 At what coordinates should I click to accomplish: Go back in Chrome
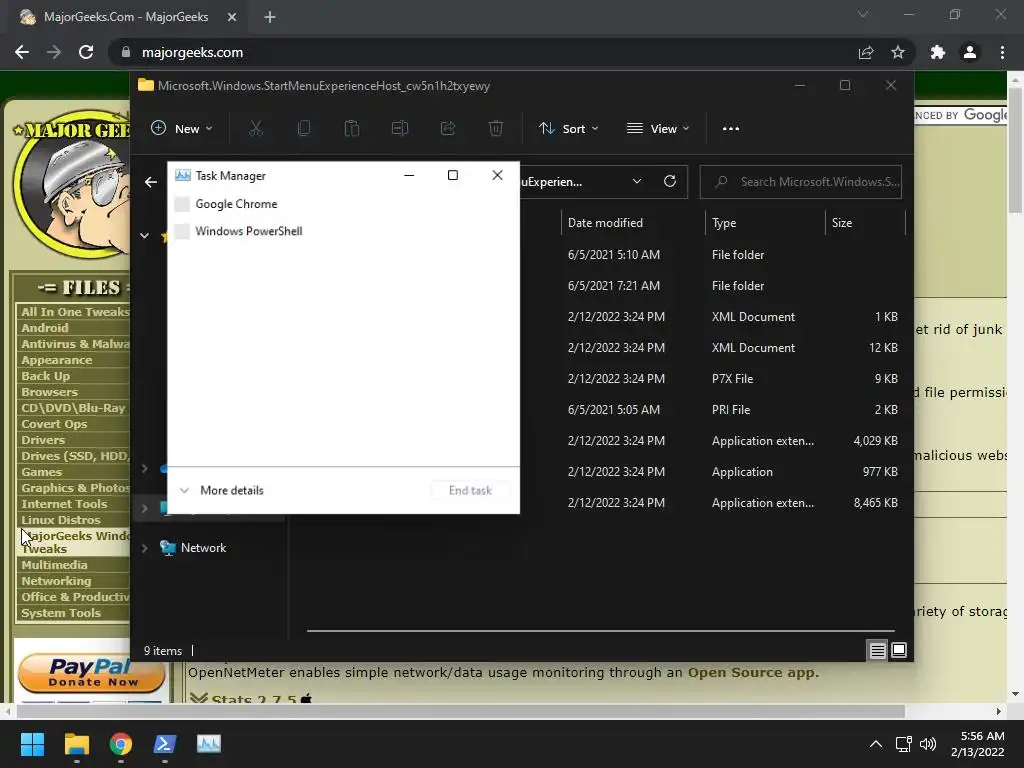[x=22, y=52]
